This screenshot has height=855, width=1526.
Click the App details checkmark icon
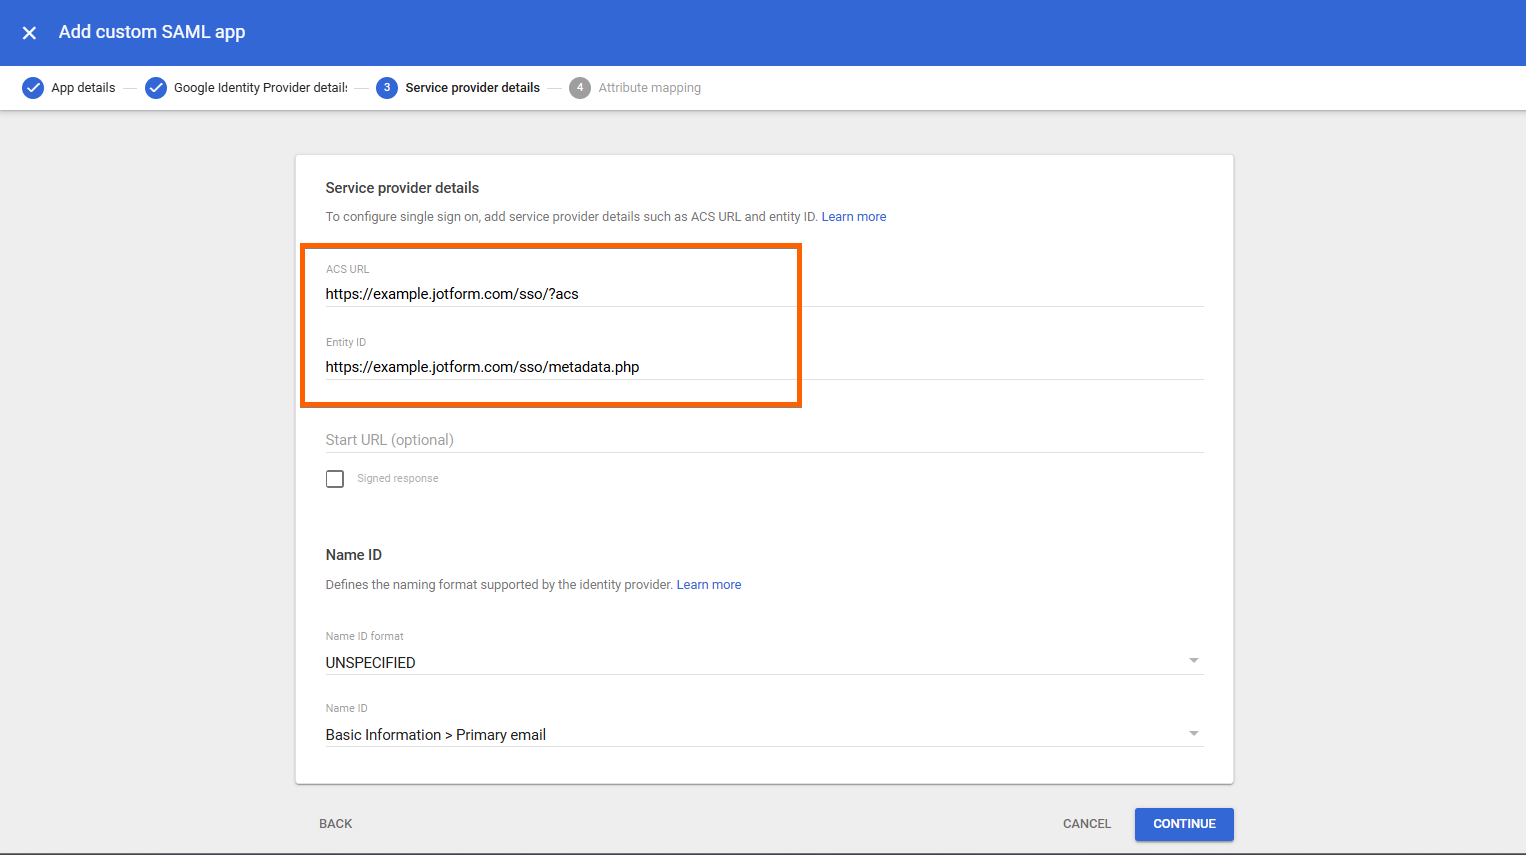click(x=33, y=88)
